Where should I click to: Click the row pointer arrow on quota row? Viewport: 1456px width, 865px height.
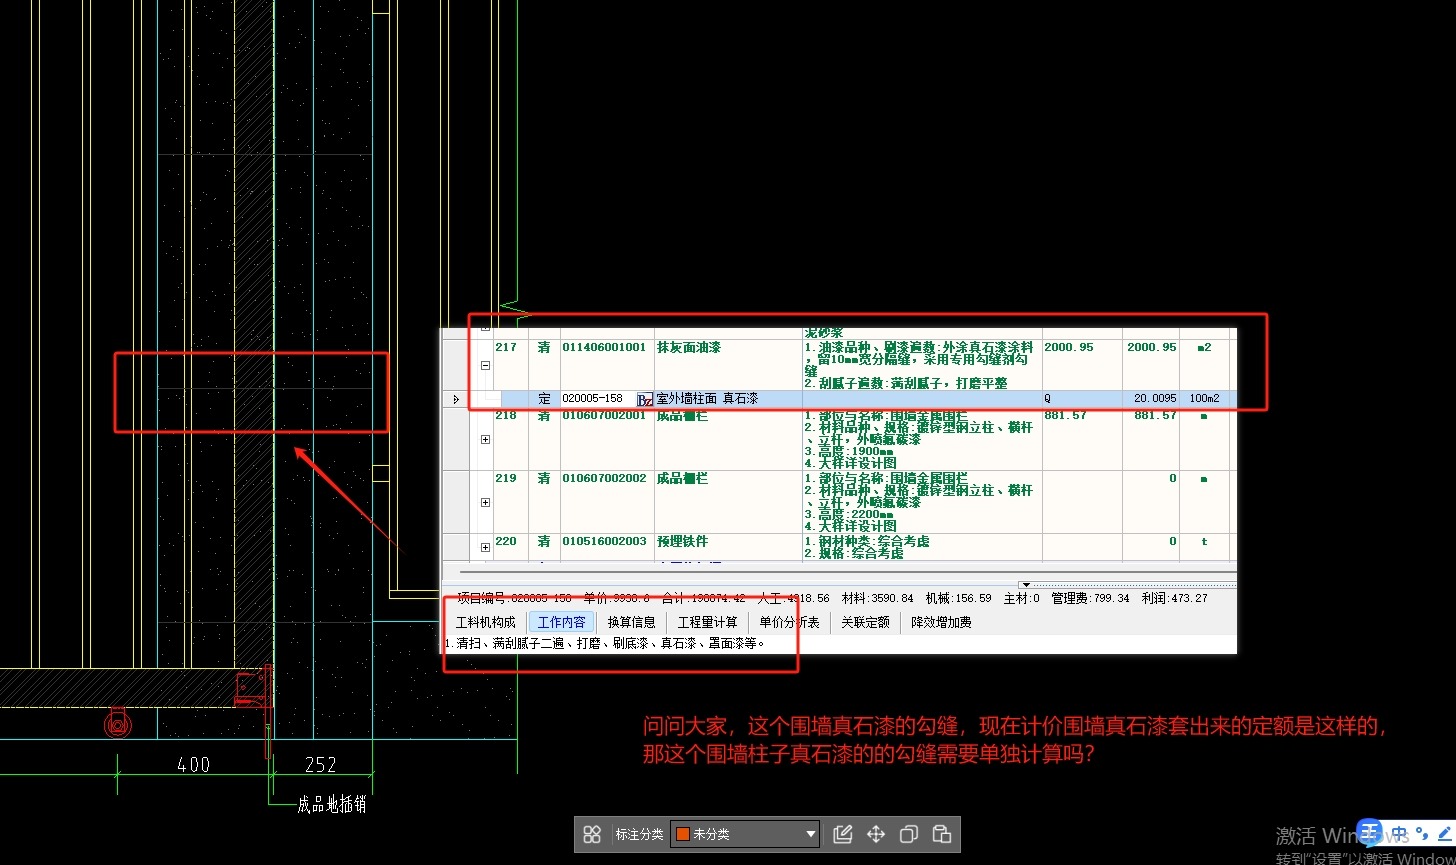[456, 399]
